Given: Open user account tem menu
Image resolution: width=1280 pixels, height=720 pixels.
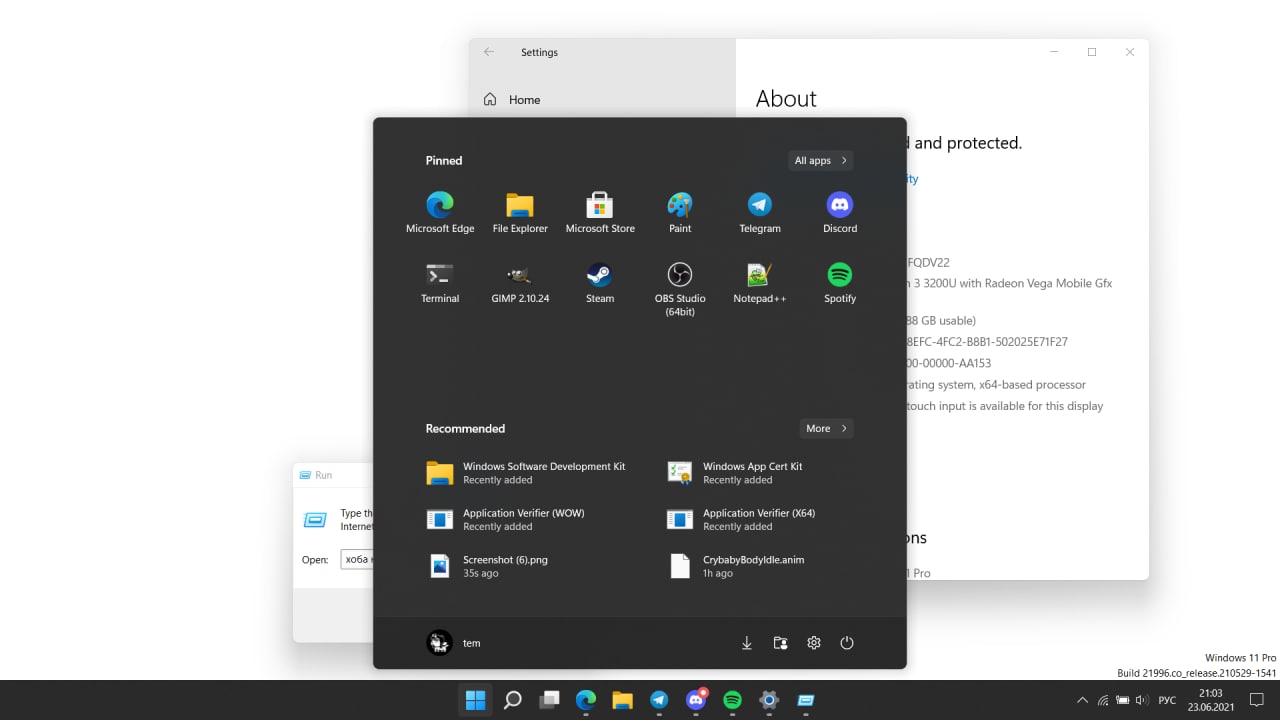Looking at the screenshot, I should click(454, 643).
